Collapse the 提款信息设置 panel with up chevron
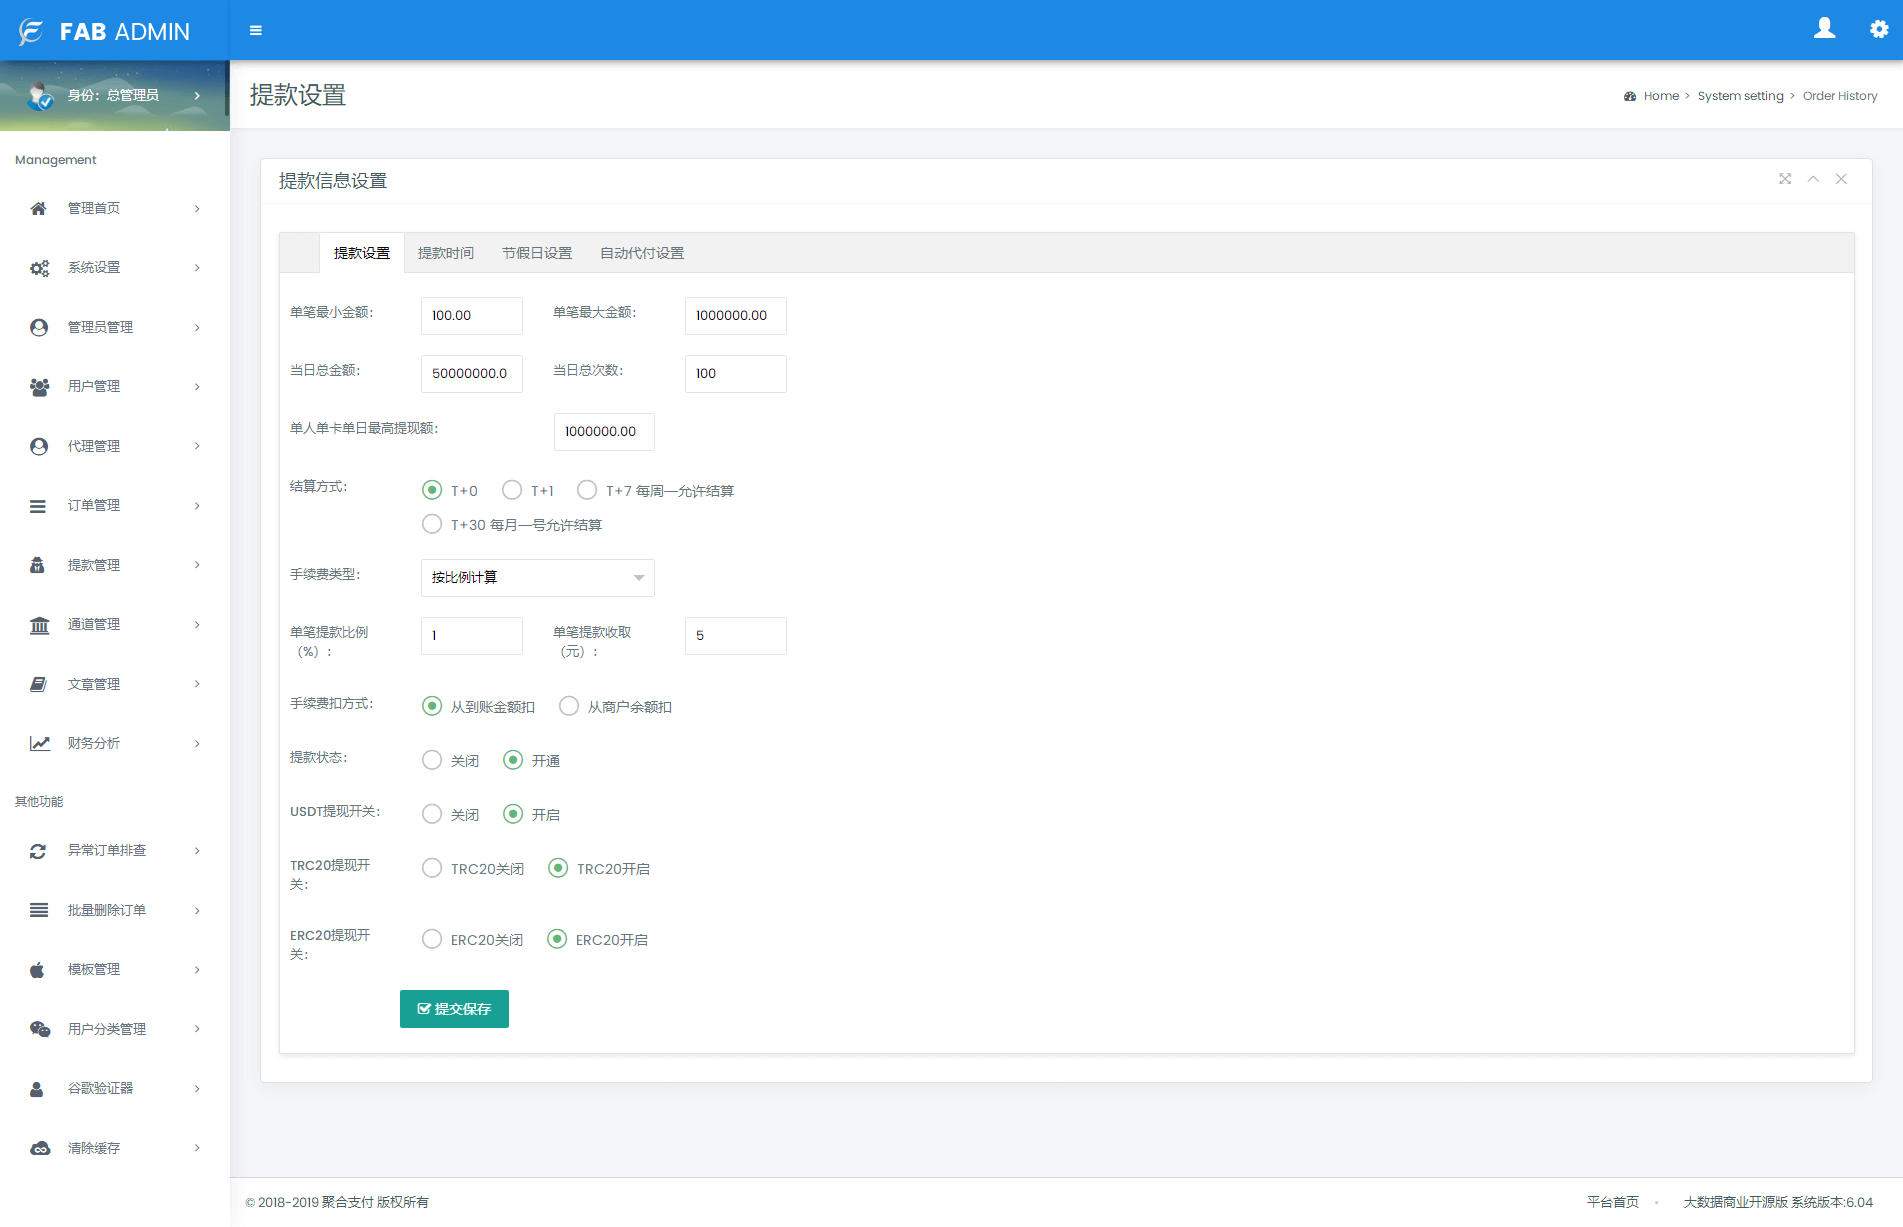 [1813, 179]
